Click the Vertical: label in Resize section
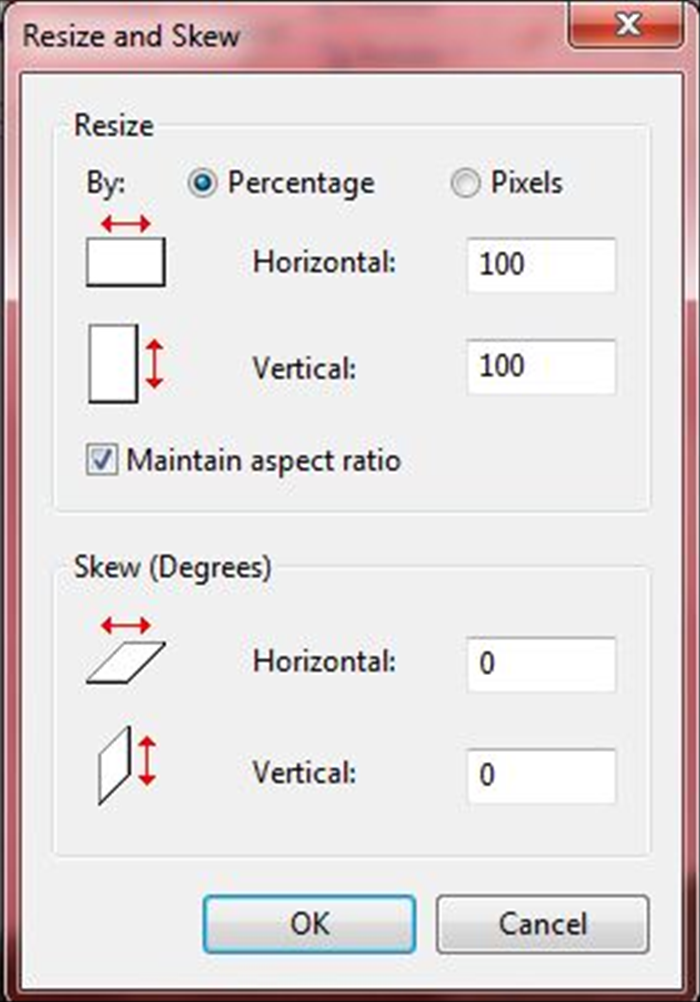The height and width of the screenshot is (1002, 700). coord(304,368)
